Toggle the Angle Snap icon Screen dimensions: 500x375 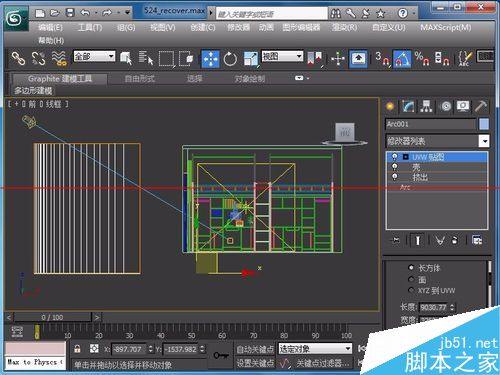(402, 59)
